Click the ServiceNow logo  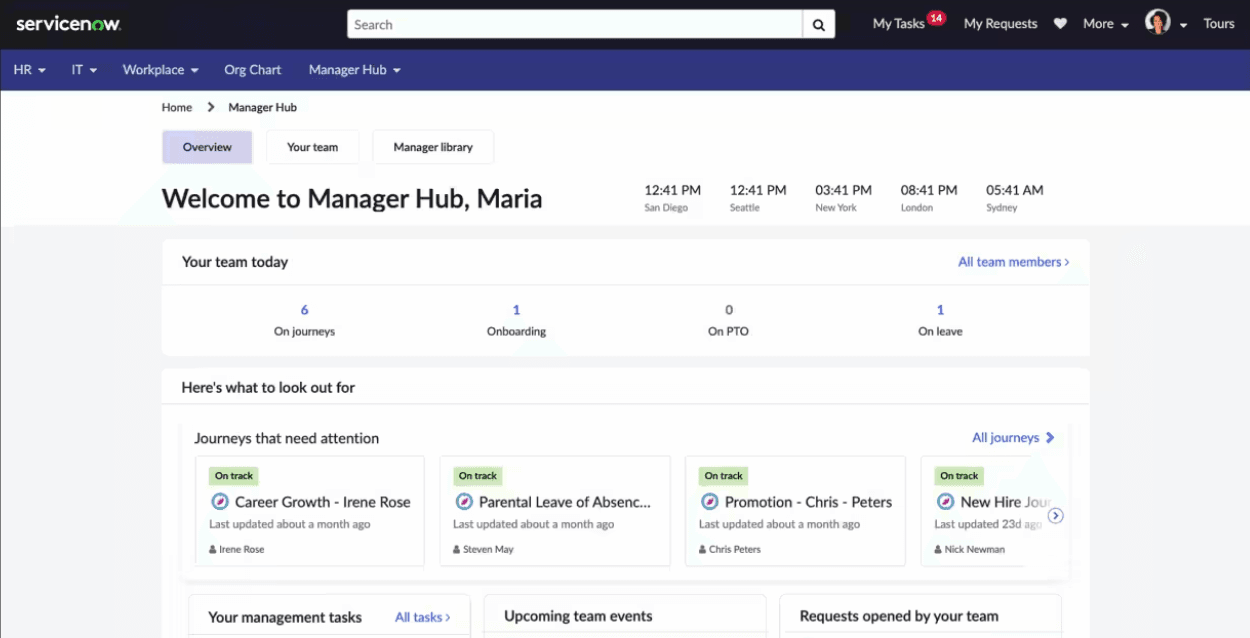[x=68, y=24]
